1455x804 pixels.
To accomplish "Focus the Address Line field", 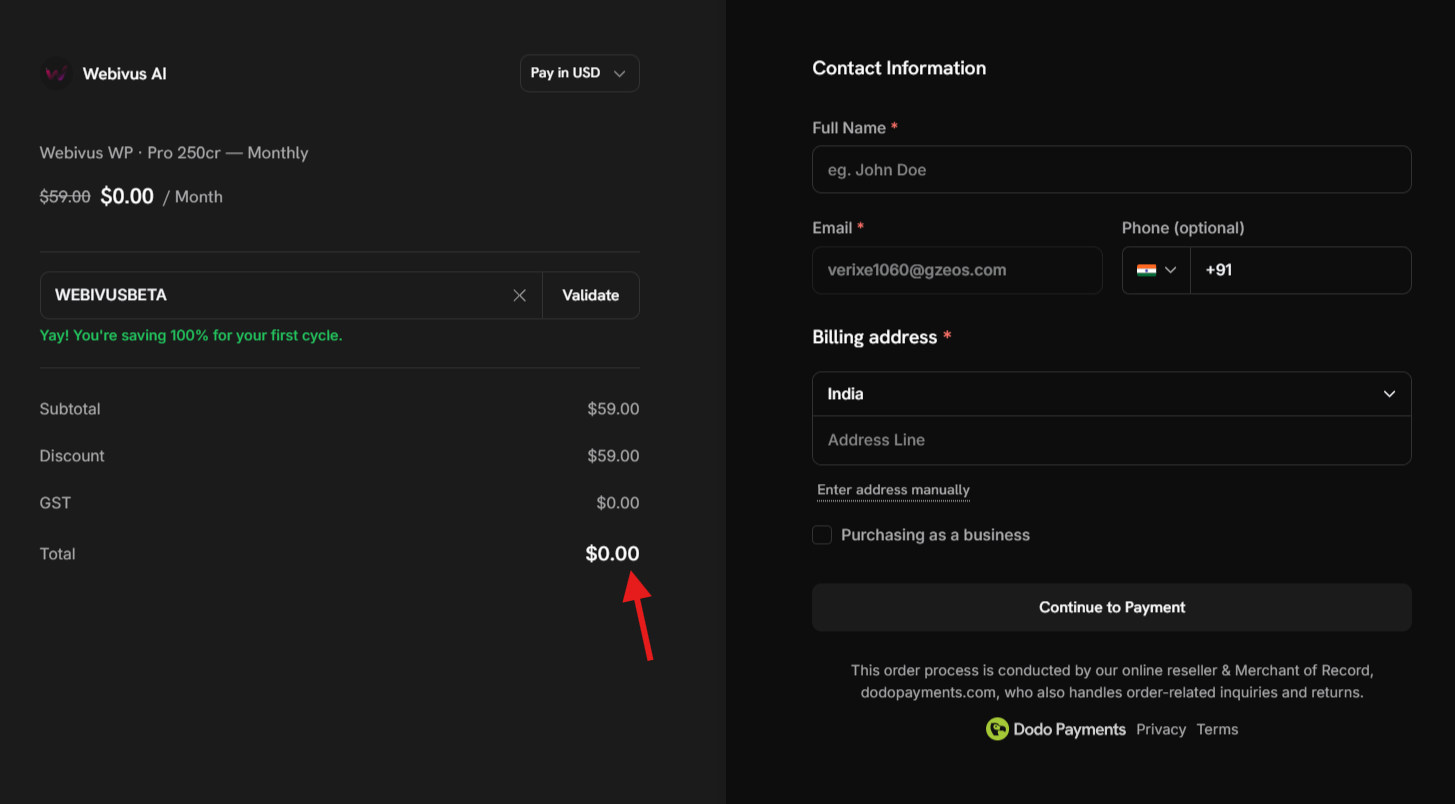I will (x=1111, y=440).
